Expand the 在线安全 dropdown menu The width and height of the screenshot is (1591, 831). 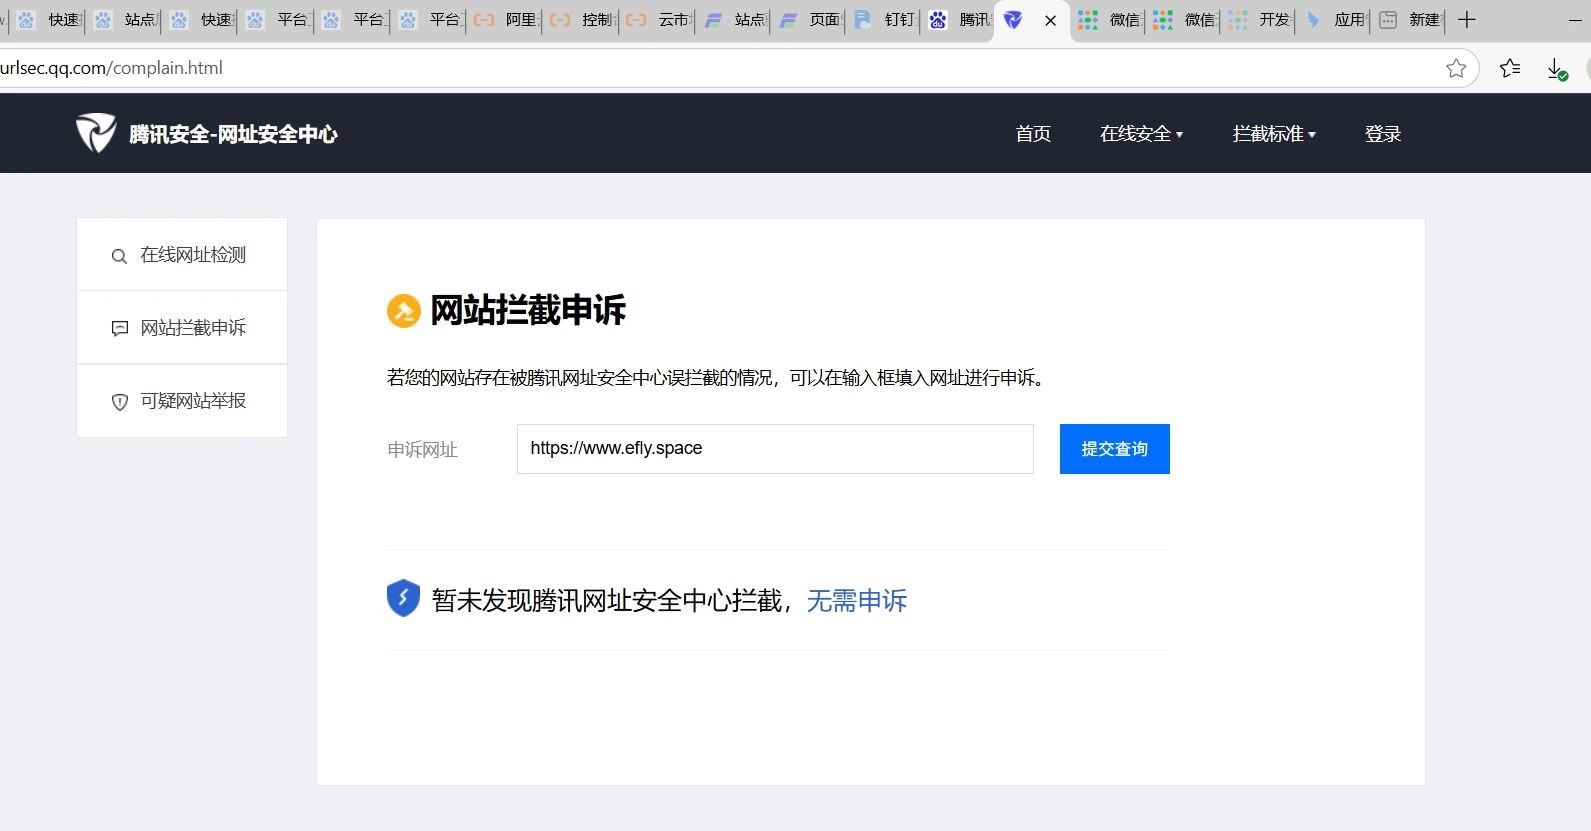[x=1141, y=134]
